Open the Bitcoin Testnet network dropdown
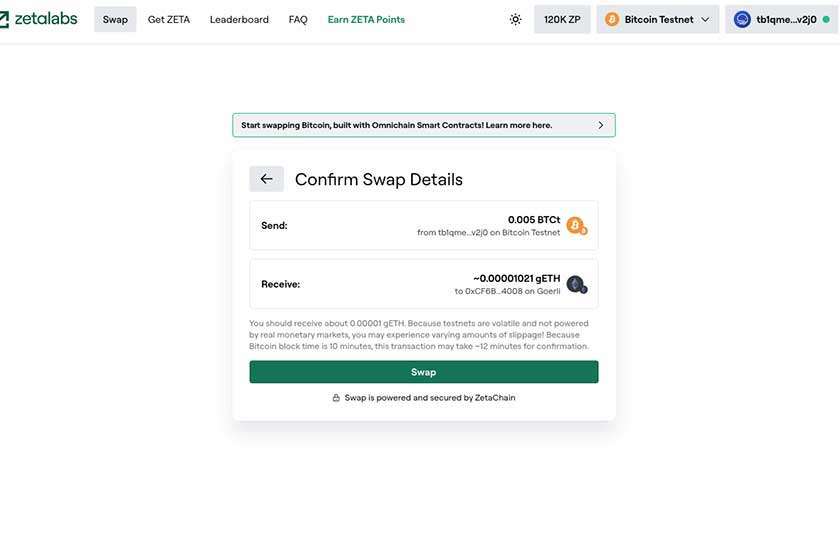Image resolution: width=840 pixels, height=560 pixels. point(658,19)
